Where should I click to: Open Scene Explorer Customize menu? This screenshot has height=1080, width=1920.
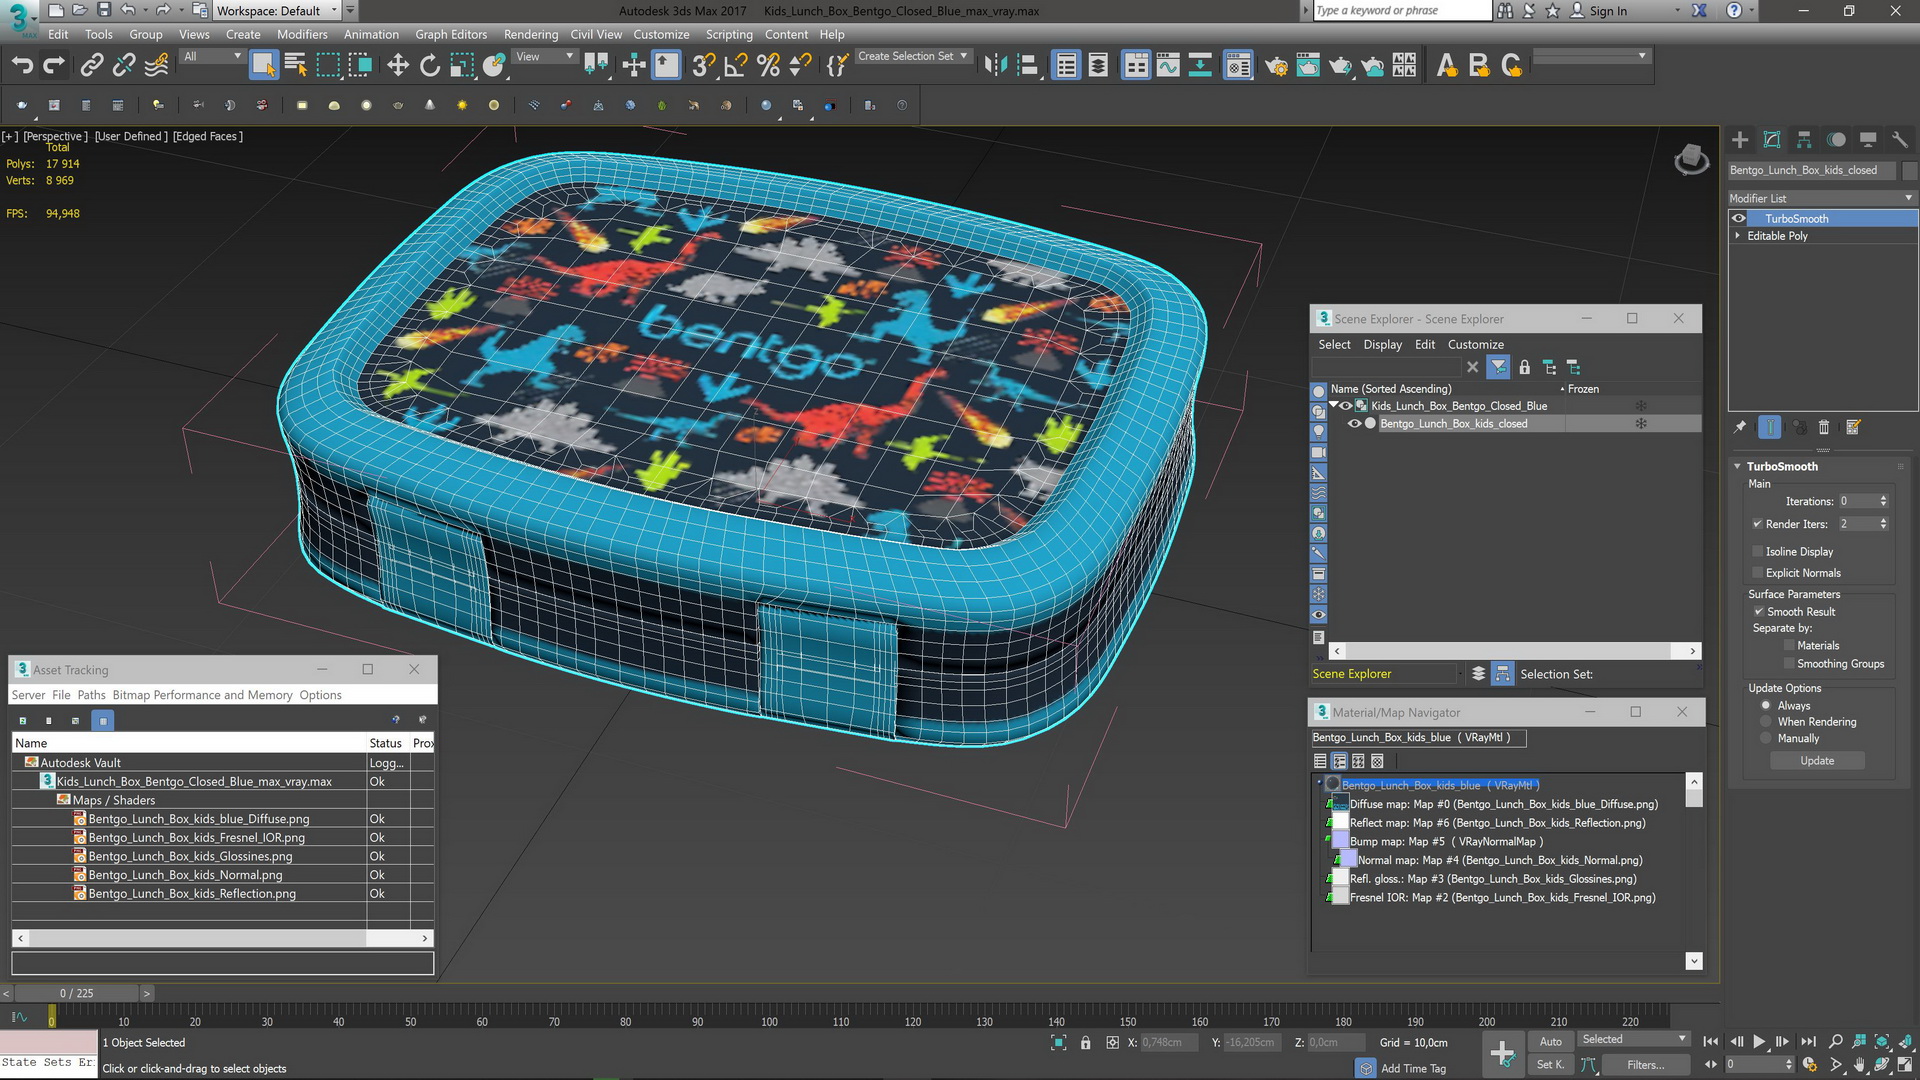[1476, 345]
